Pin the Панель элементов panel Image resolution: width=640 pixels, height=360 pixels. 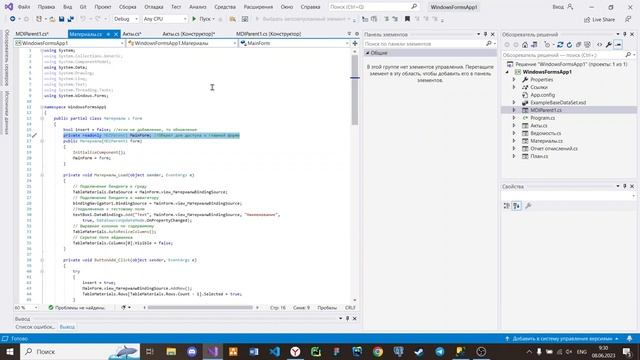[485, 34]
